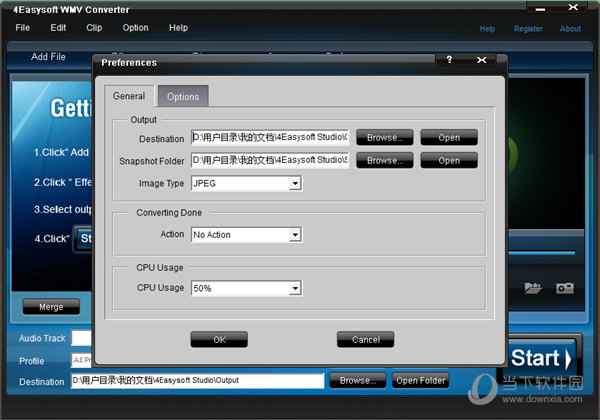
Task: Click the Merge button in main window
Action: coord(51,307)
